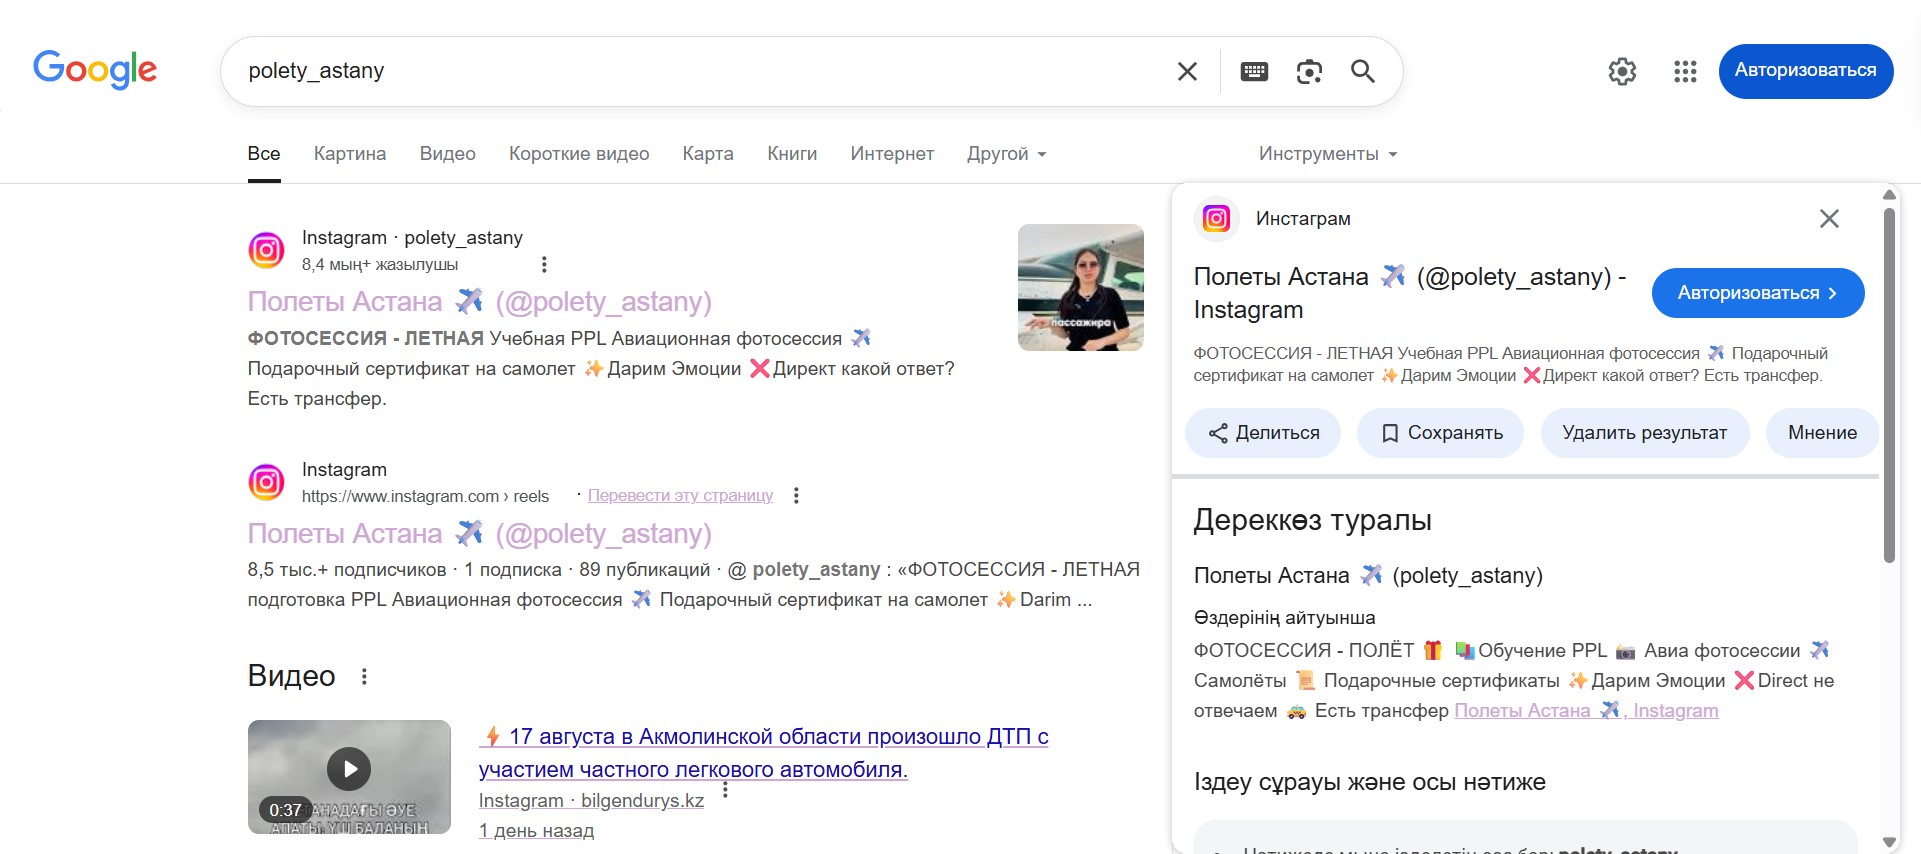Open more options next to Видео heading
1921x854 pixels.
point(364,676)
